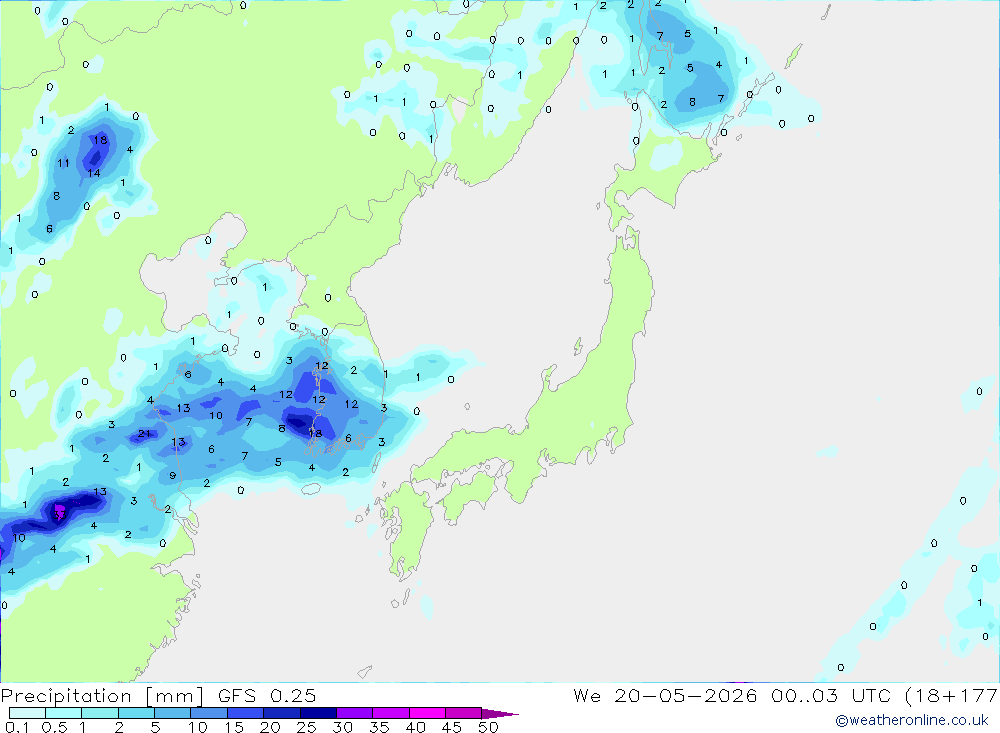The height and width of the screenshot is (733, 1000).
Task: Pick the 15–20 mm legend swatch
Action: coord(246,713)
